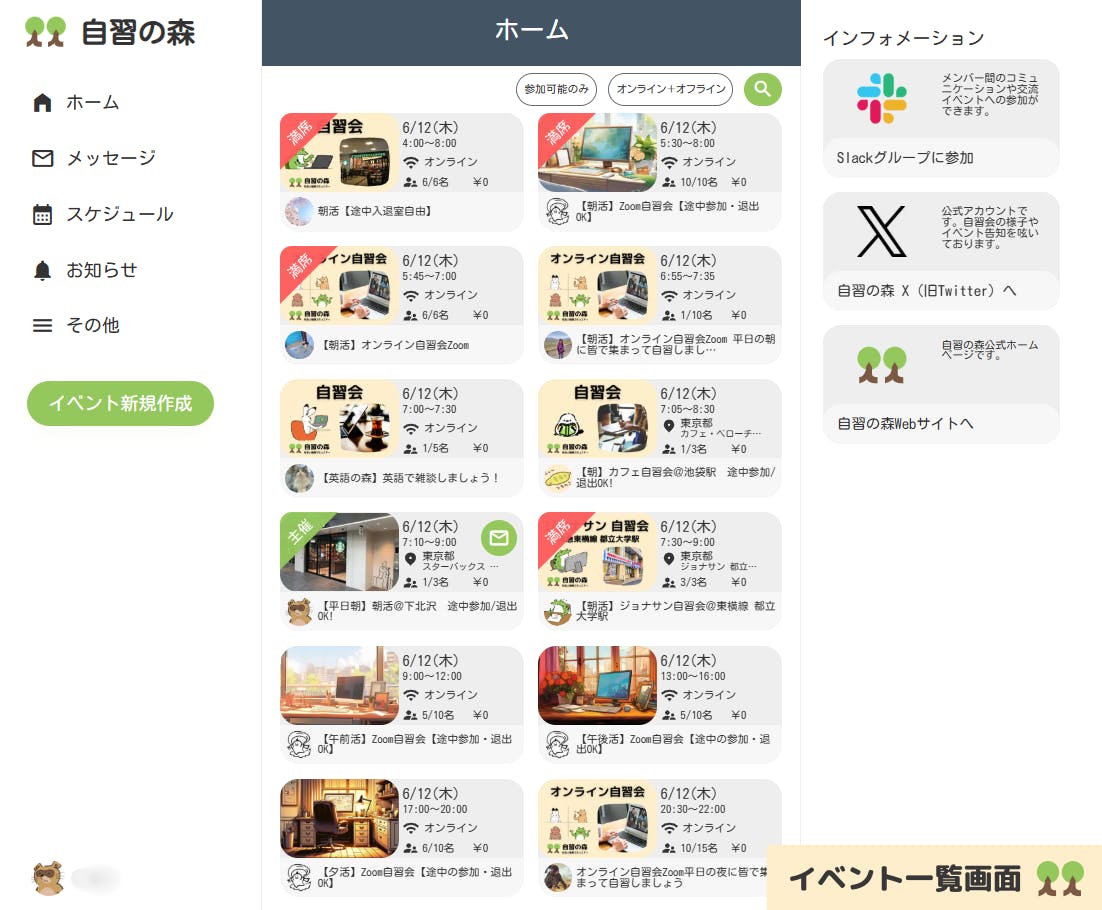Open the 英語の森 event card thumbnail
This screenshot has height=910, width=1102.
340,419
